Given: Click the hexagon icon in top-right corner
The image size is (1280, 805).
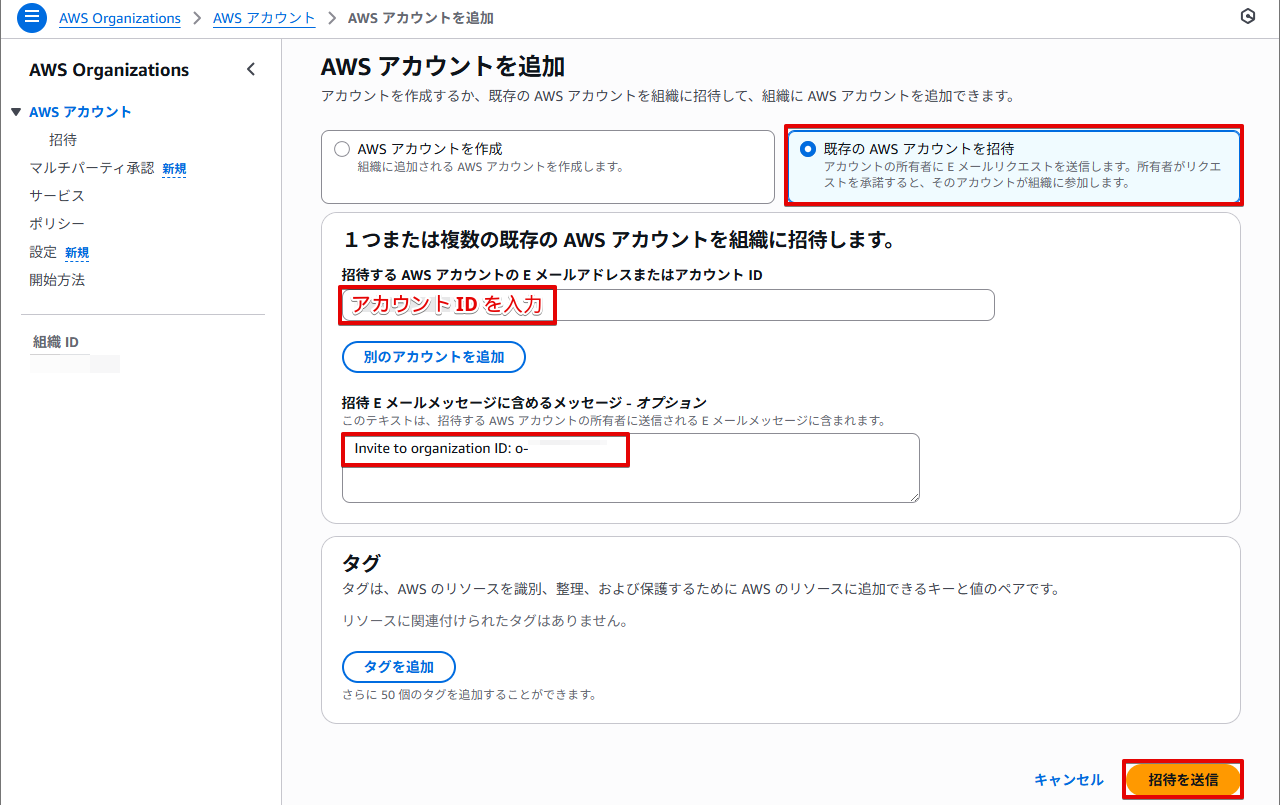Looking at the screenshot, I should (x=1247, y=17).
